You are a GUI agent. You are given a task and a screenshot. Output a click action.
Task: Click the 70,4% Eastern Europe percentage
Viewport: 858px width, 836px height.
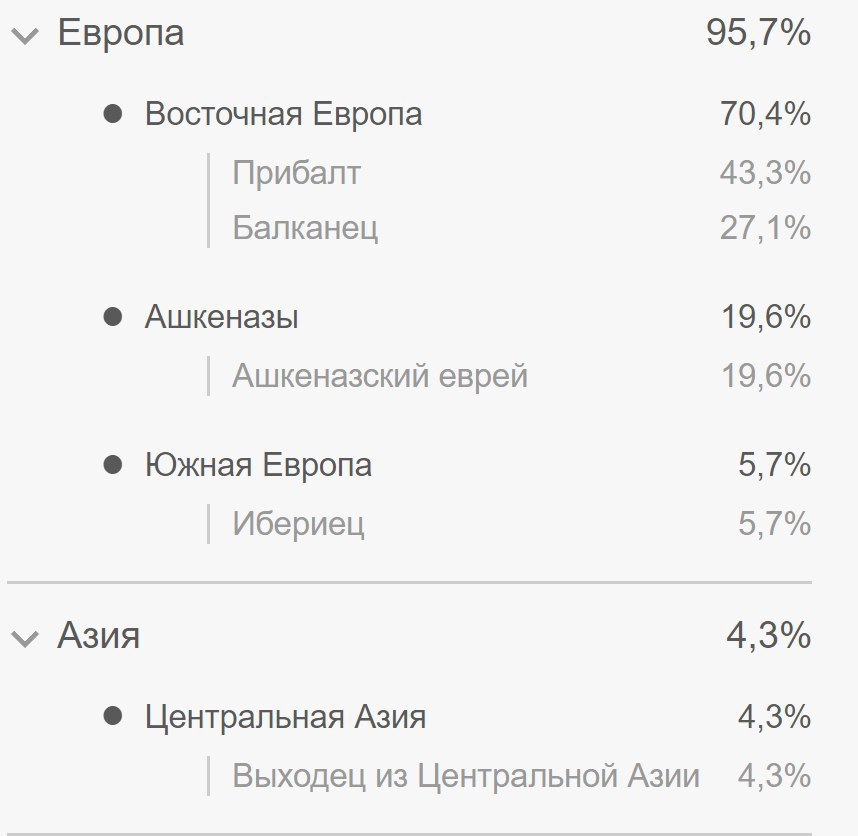[x=765, y=114]
